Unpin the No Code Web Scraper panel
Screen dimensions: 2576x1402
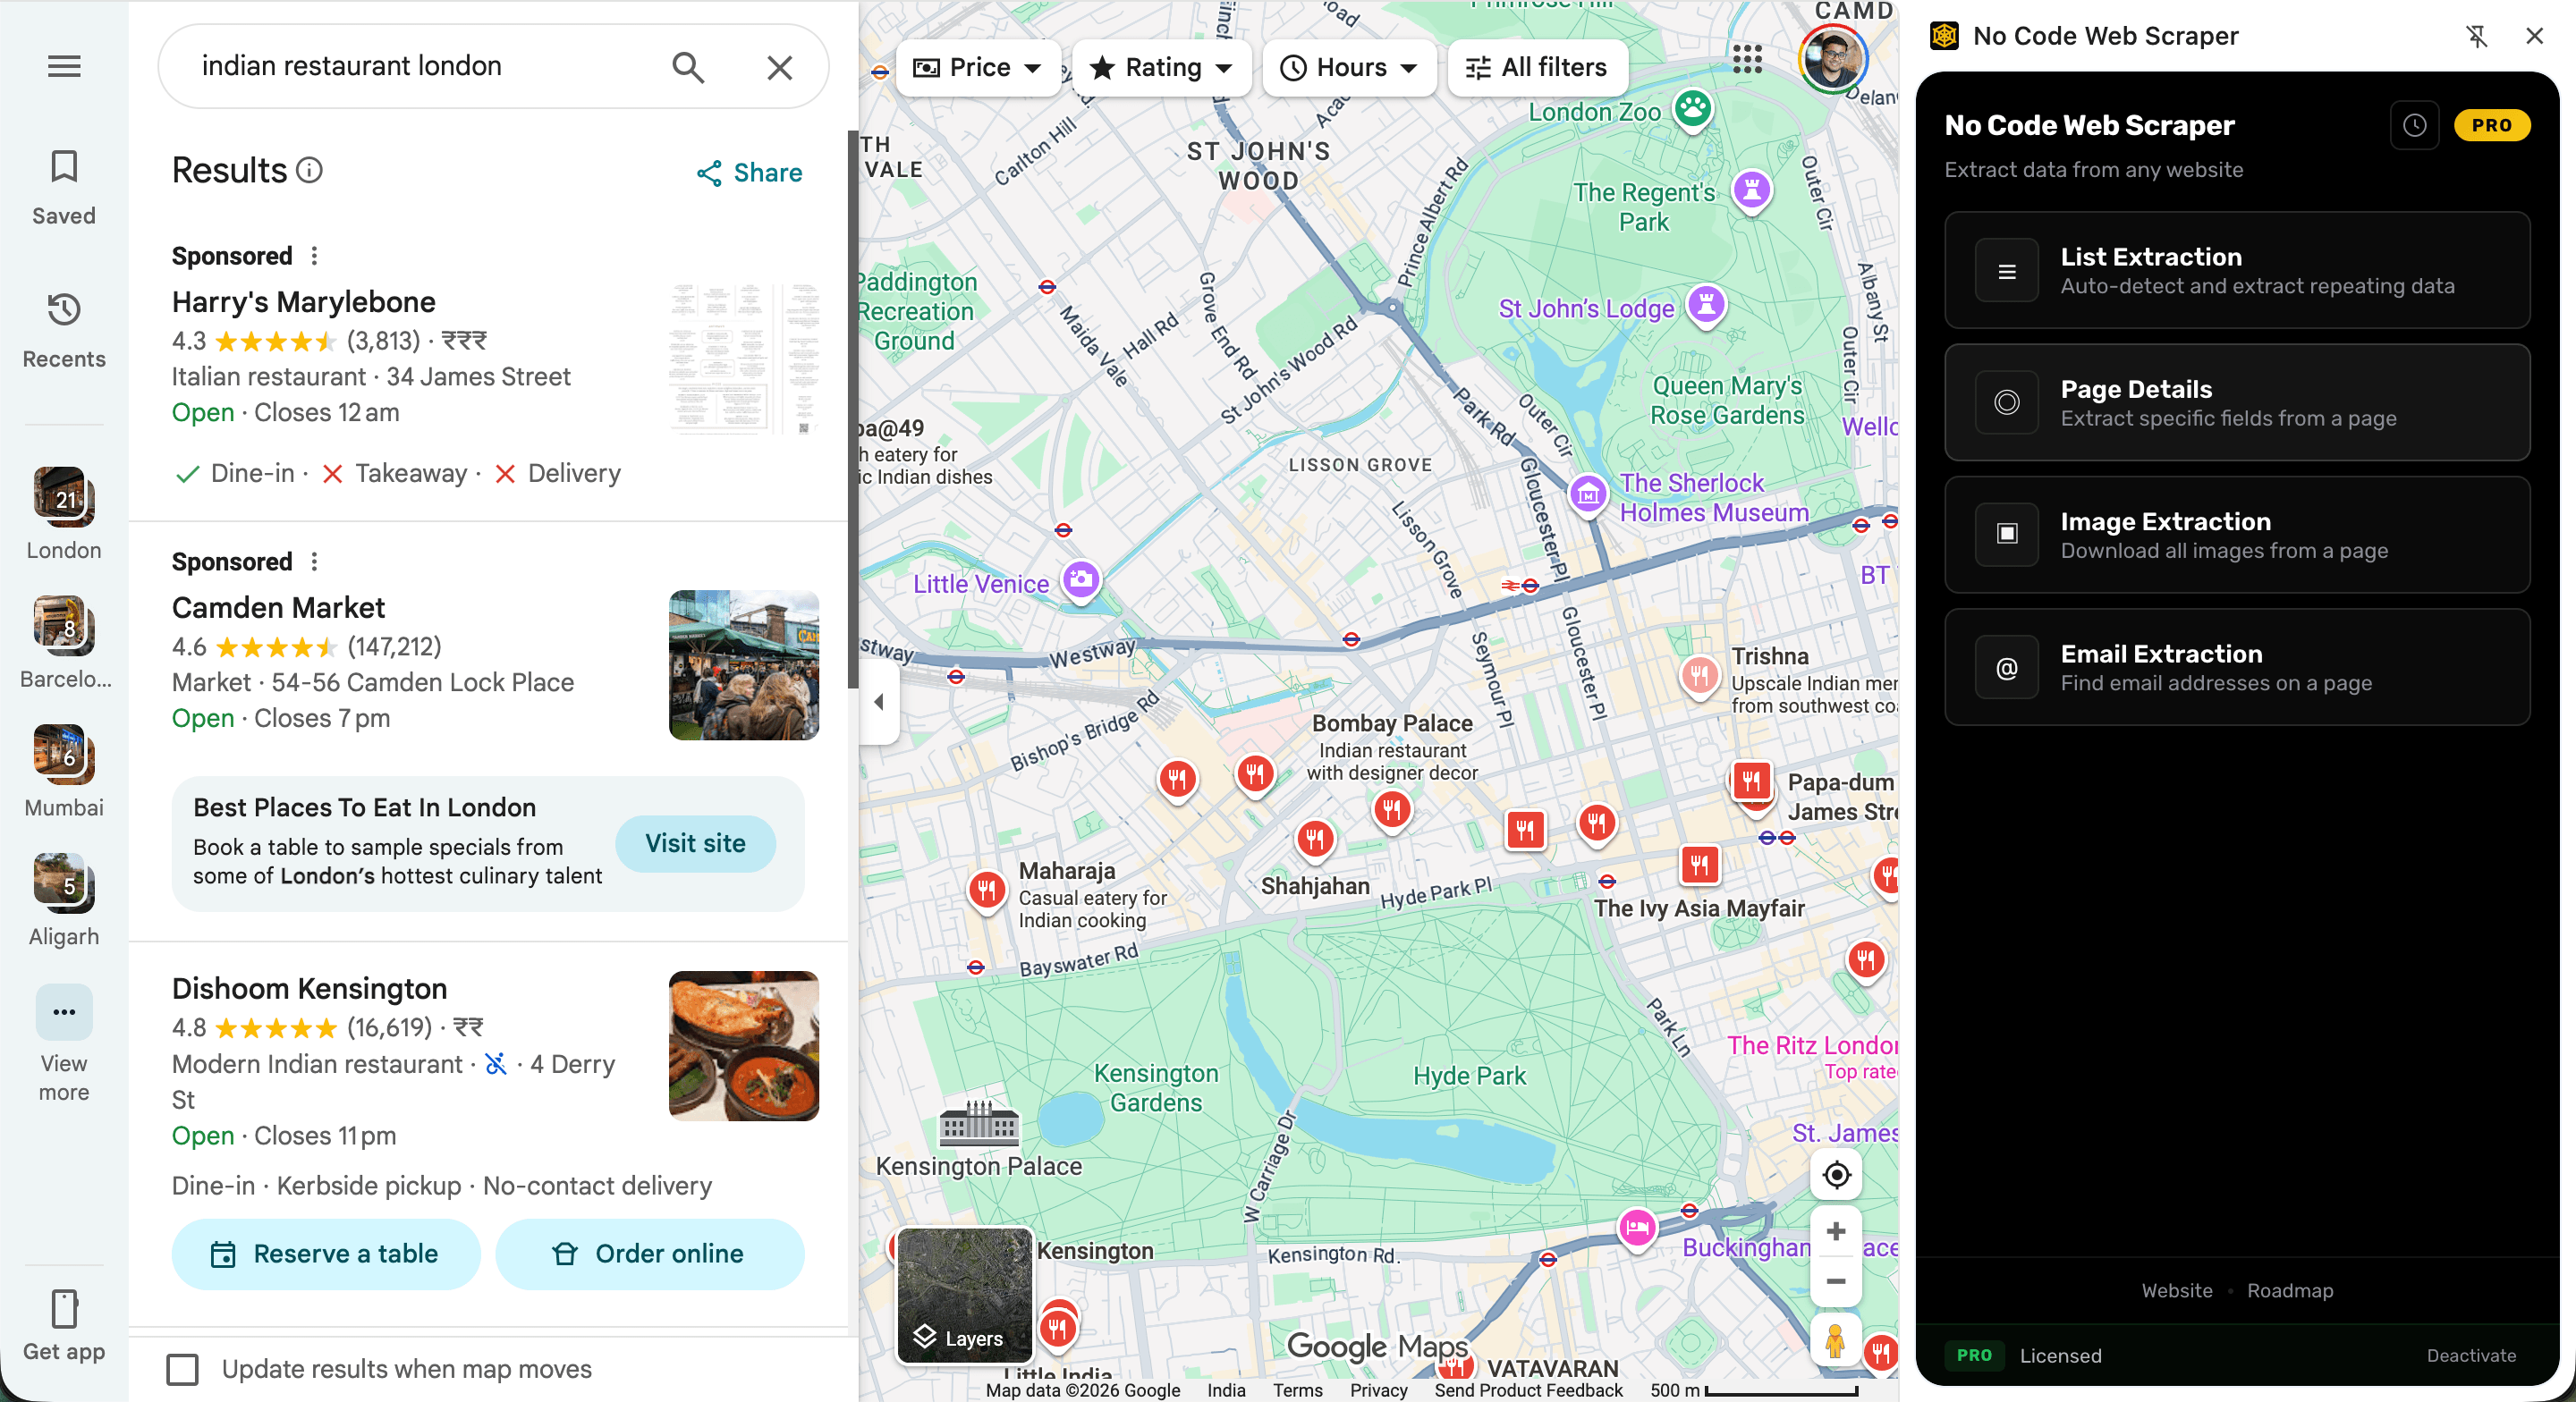tap(2476, 37)
